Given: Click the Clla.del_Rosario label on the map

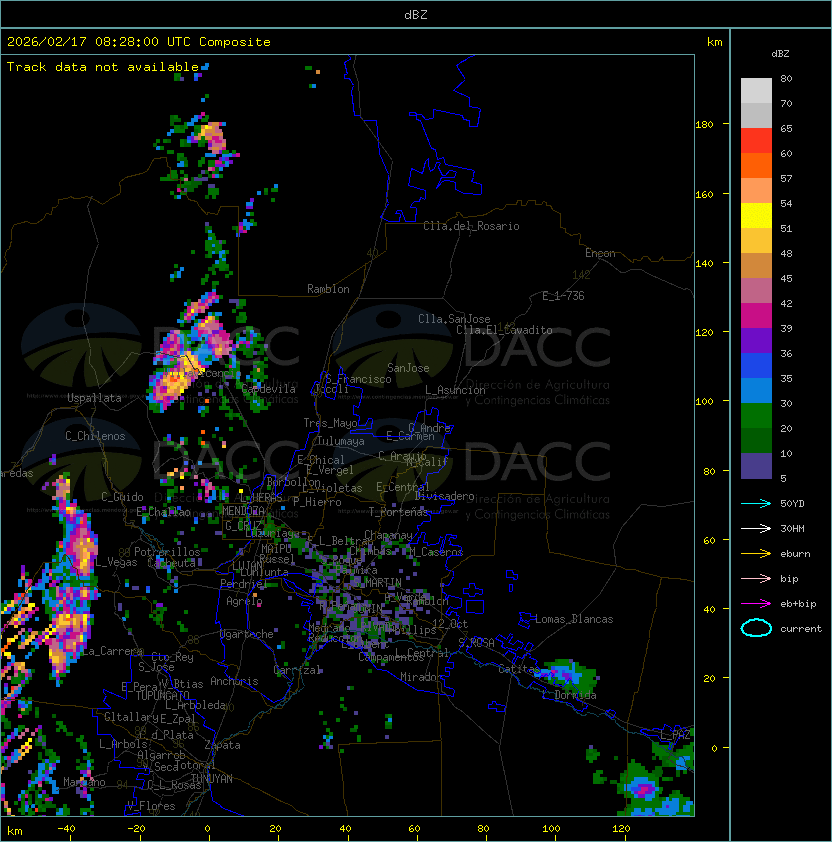Looking at the screenshot, I should coord(471,226).
